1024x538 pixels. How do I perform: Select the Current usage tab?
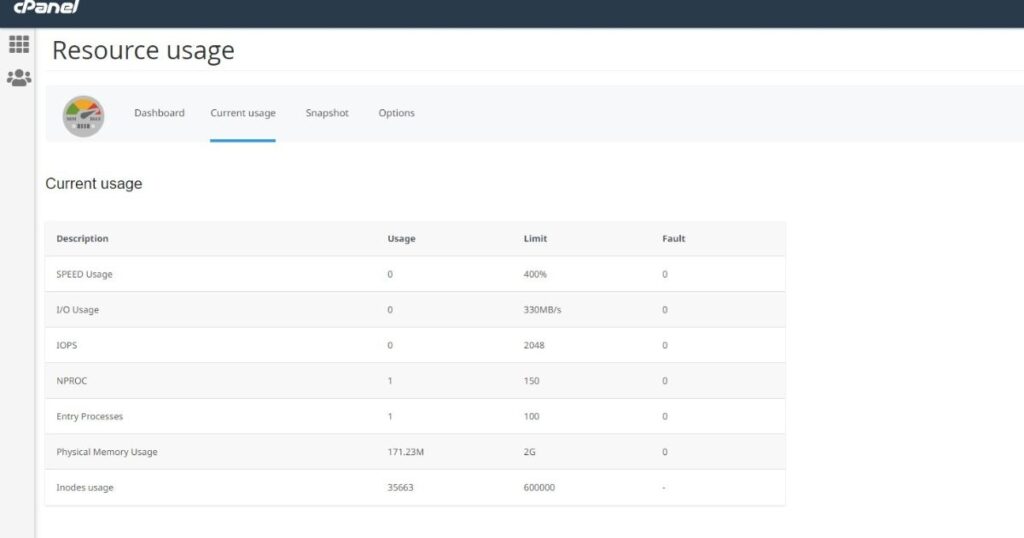click(243, 113)
